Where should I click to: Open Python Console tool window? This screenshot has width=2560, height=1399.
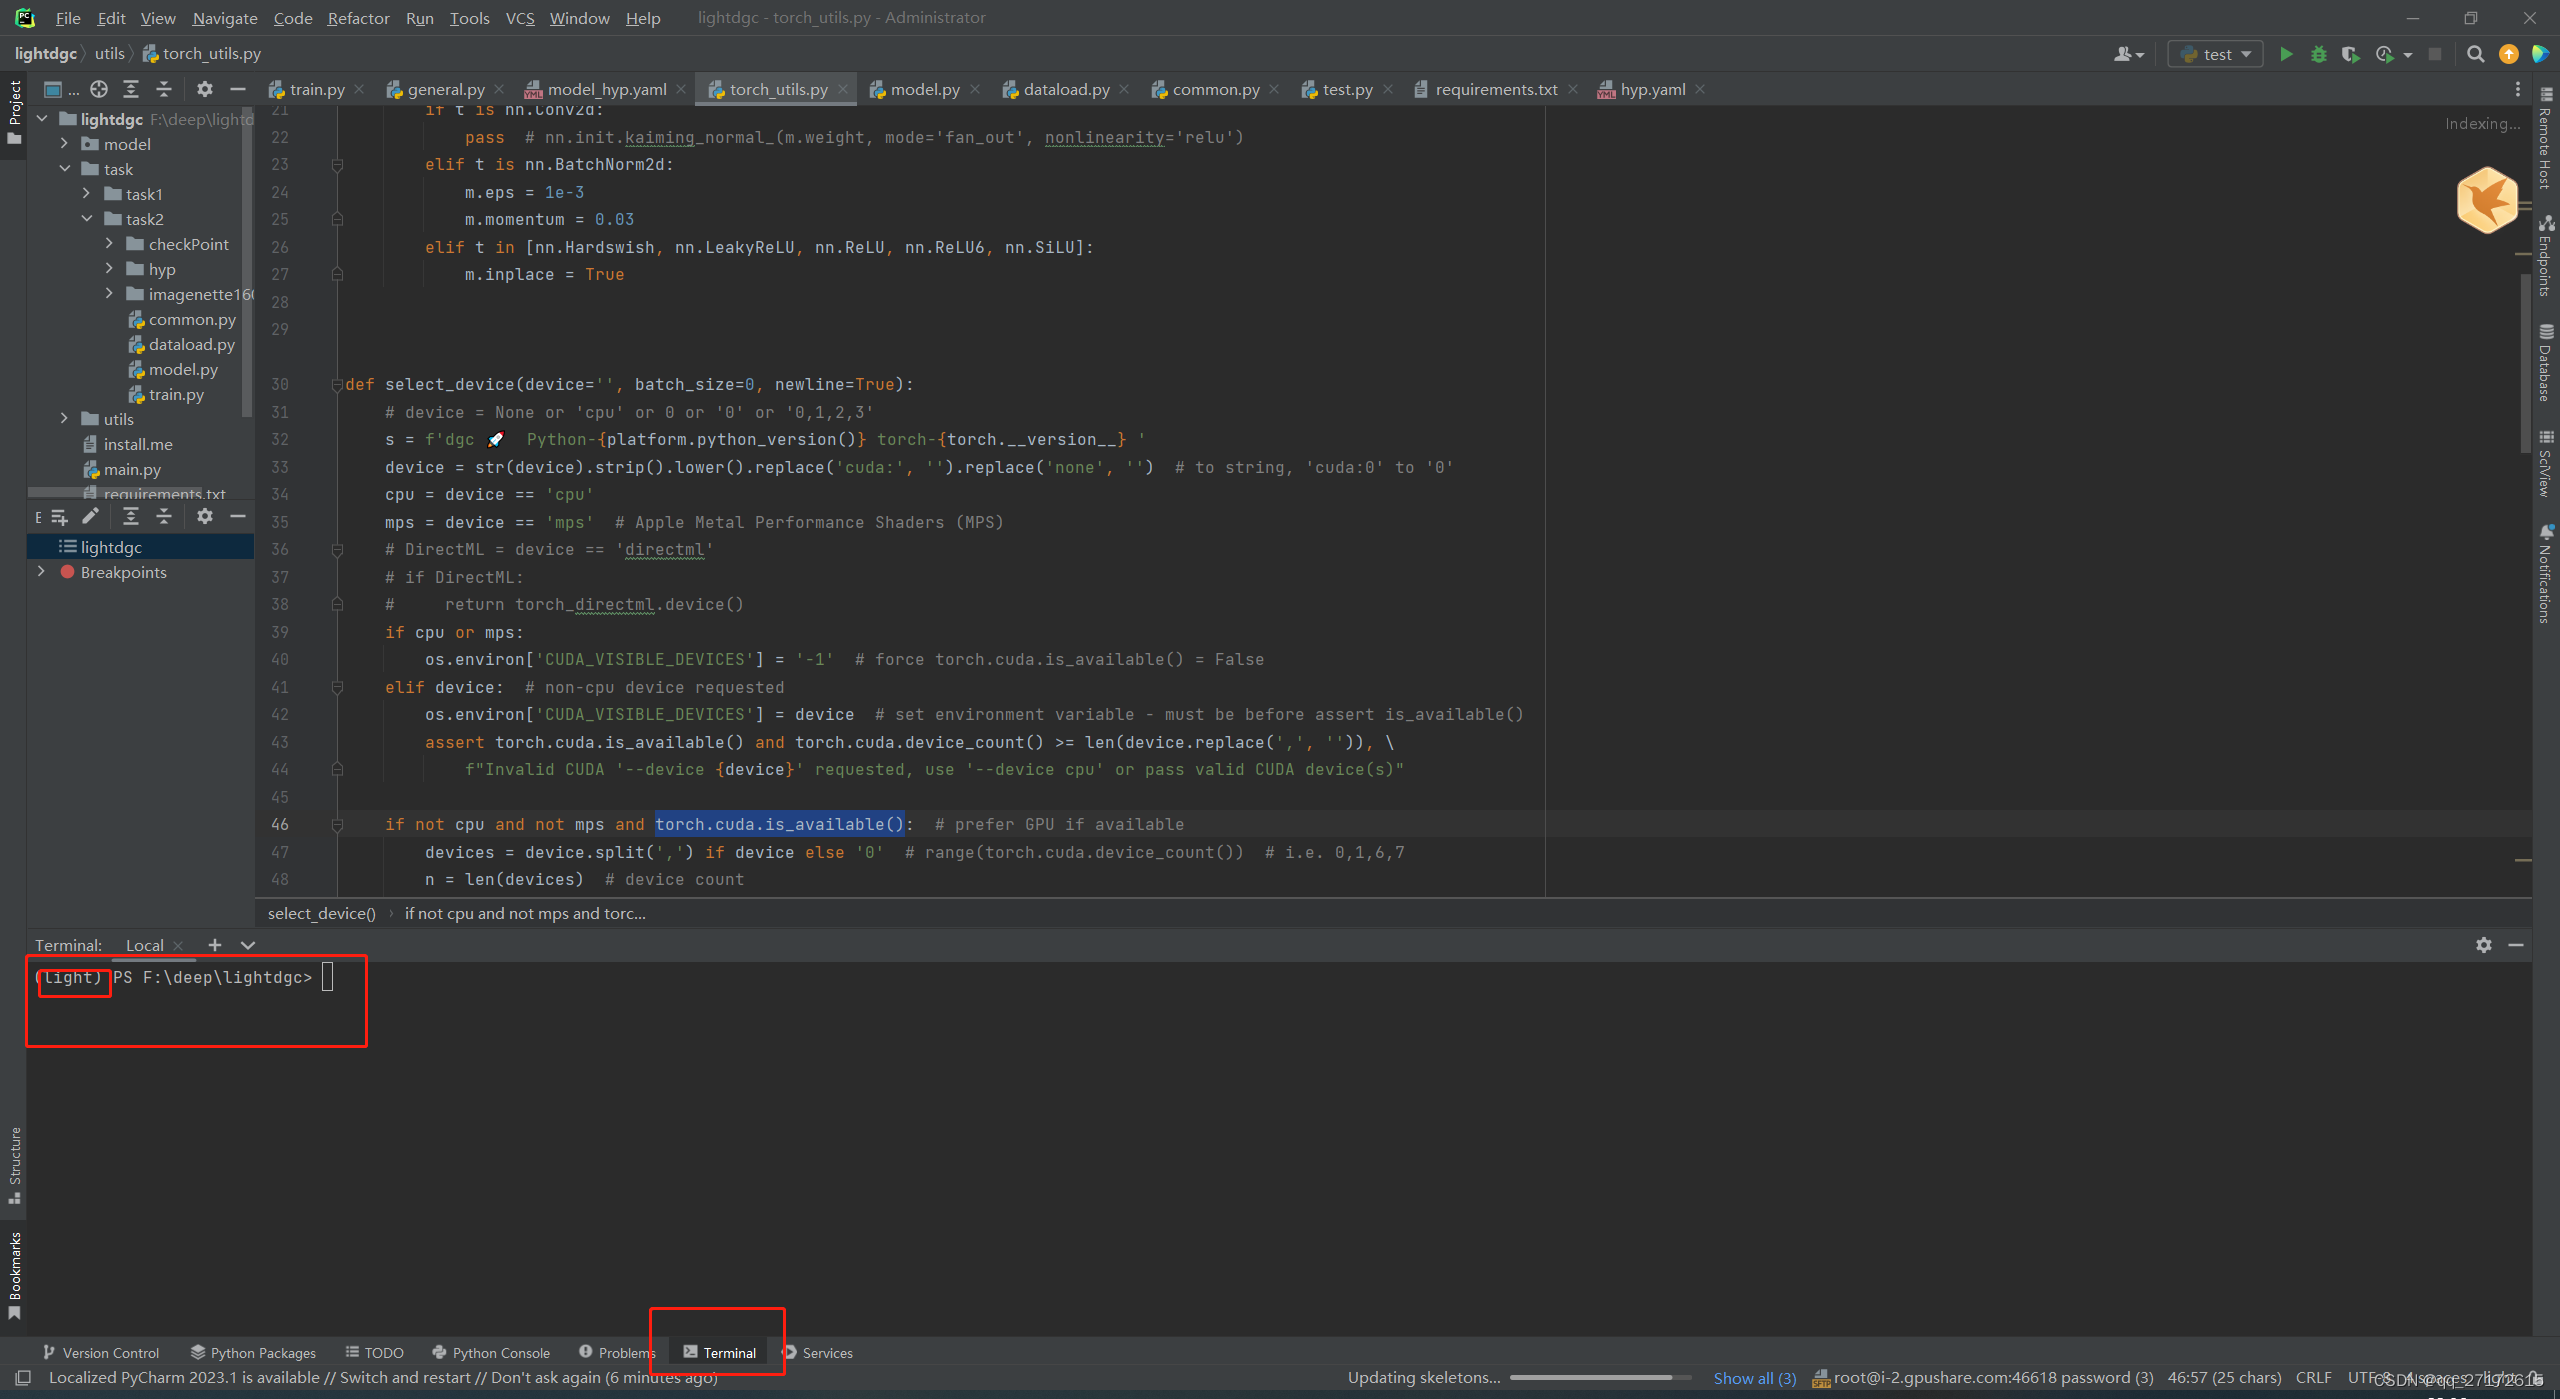[491, 1353]
